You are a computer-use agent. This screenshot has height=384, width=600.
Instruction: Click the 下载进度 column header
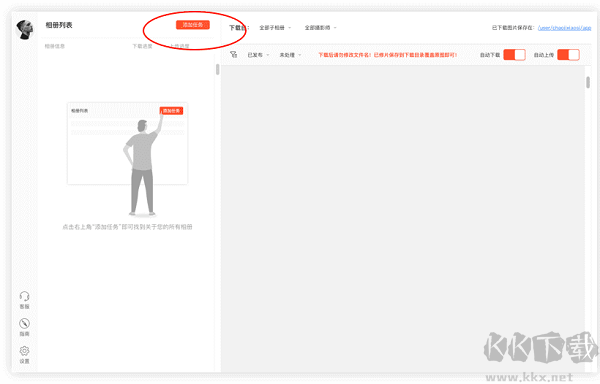(x=142, y=46)
